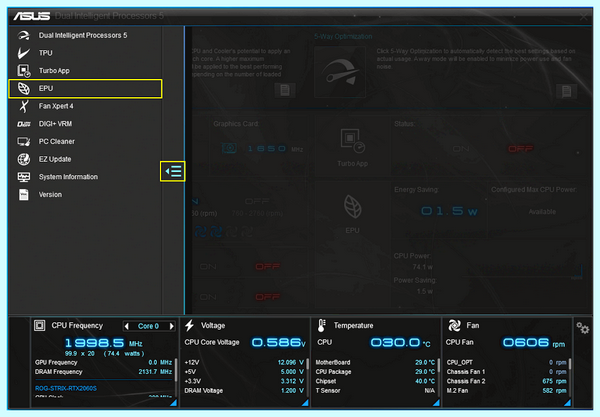The image size is (600, 417).
Task: Click the Chipset temperature row
Action: point(375,381)
